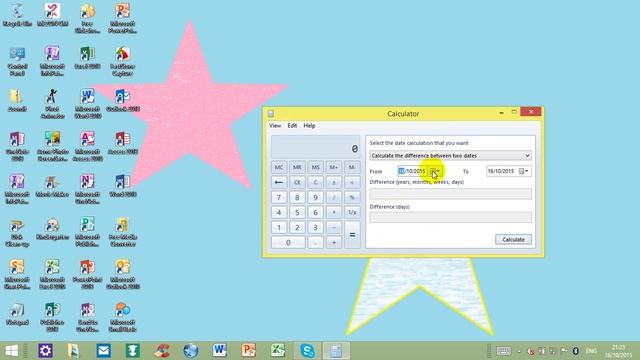Select the yellow folder desktop icon
This screenshot has width=640, height=360.
pos(17,100)
